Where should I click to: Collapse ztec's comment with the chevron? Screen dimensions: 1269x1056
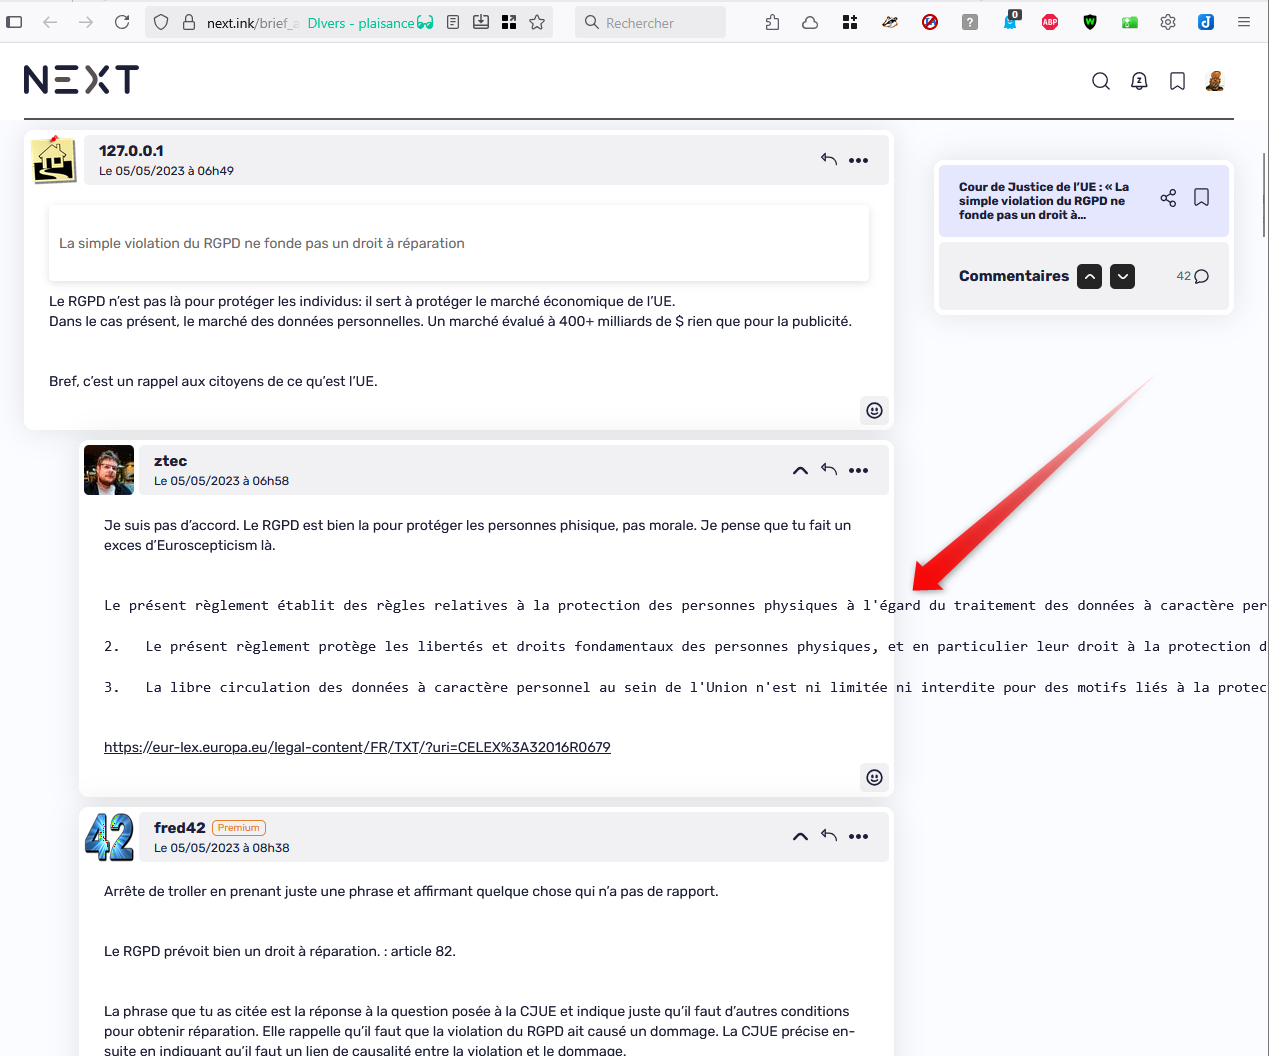click(x=800, y=470)
